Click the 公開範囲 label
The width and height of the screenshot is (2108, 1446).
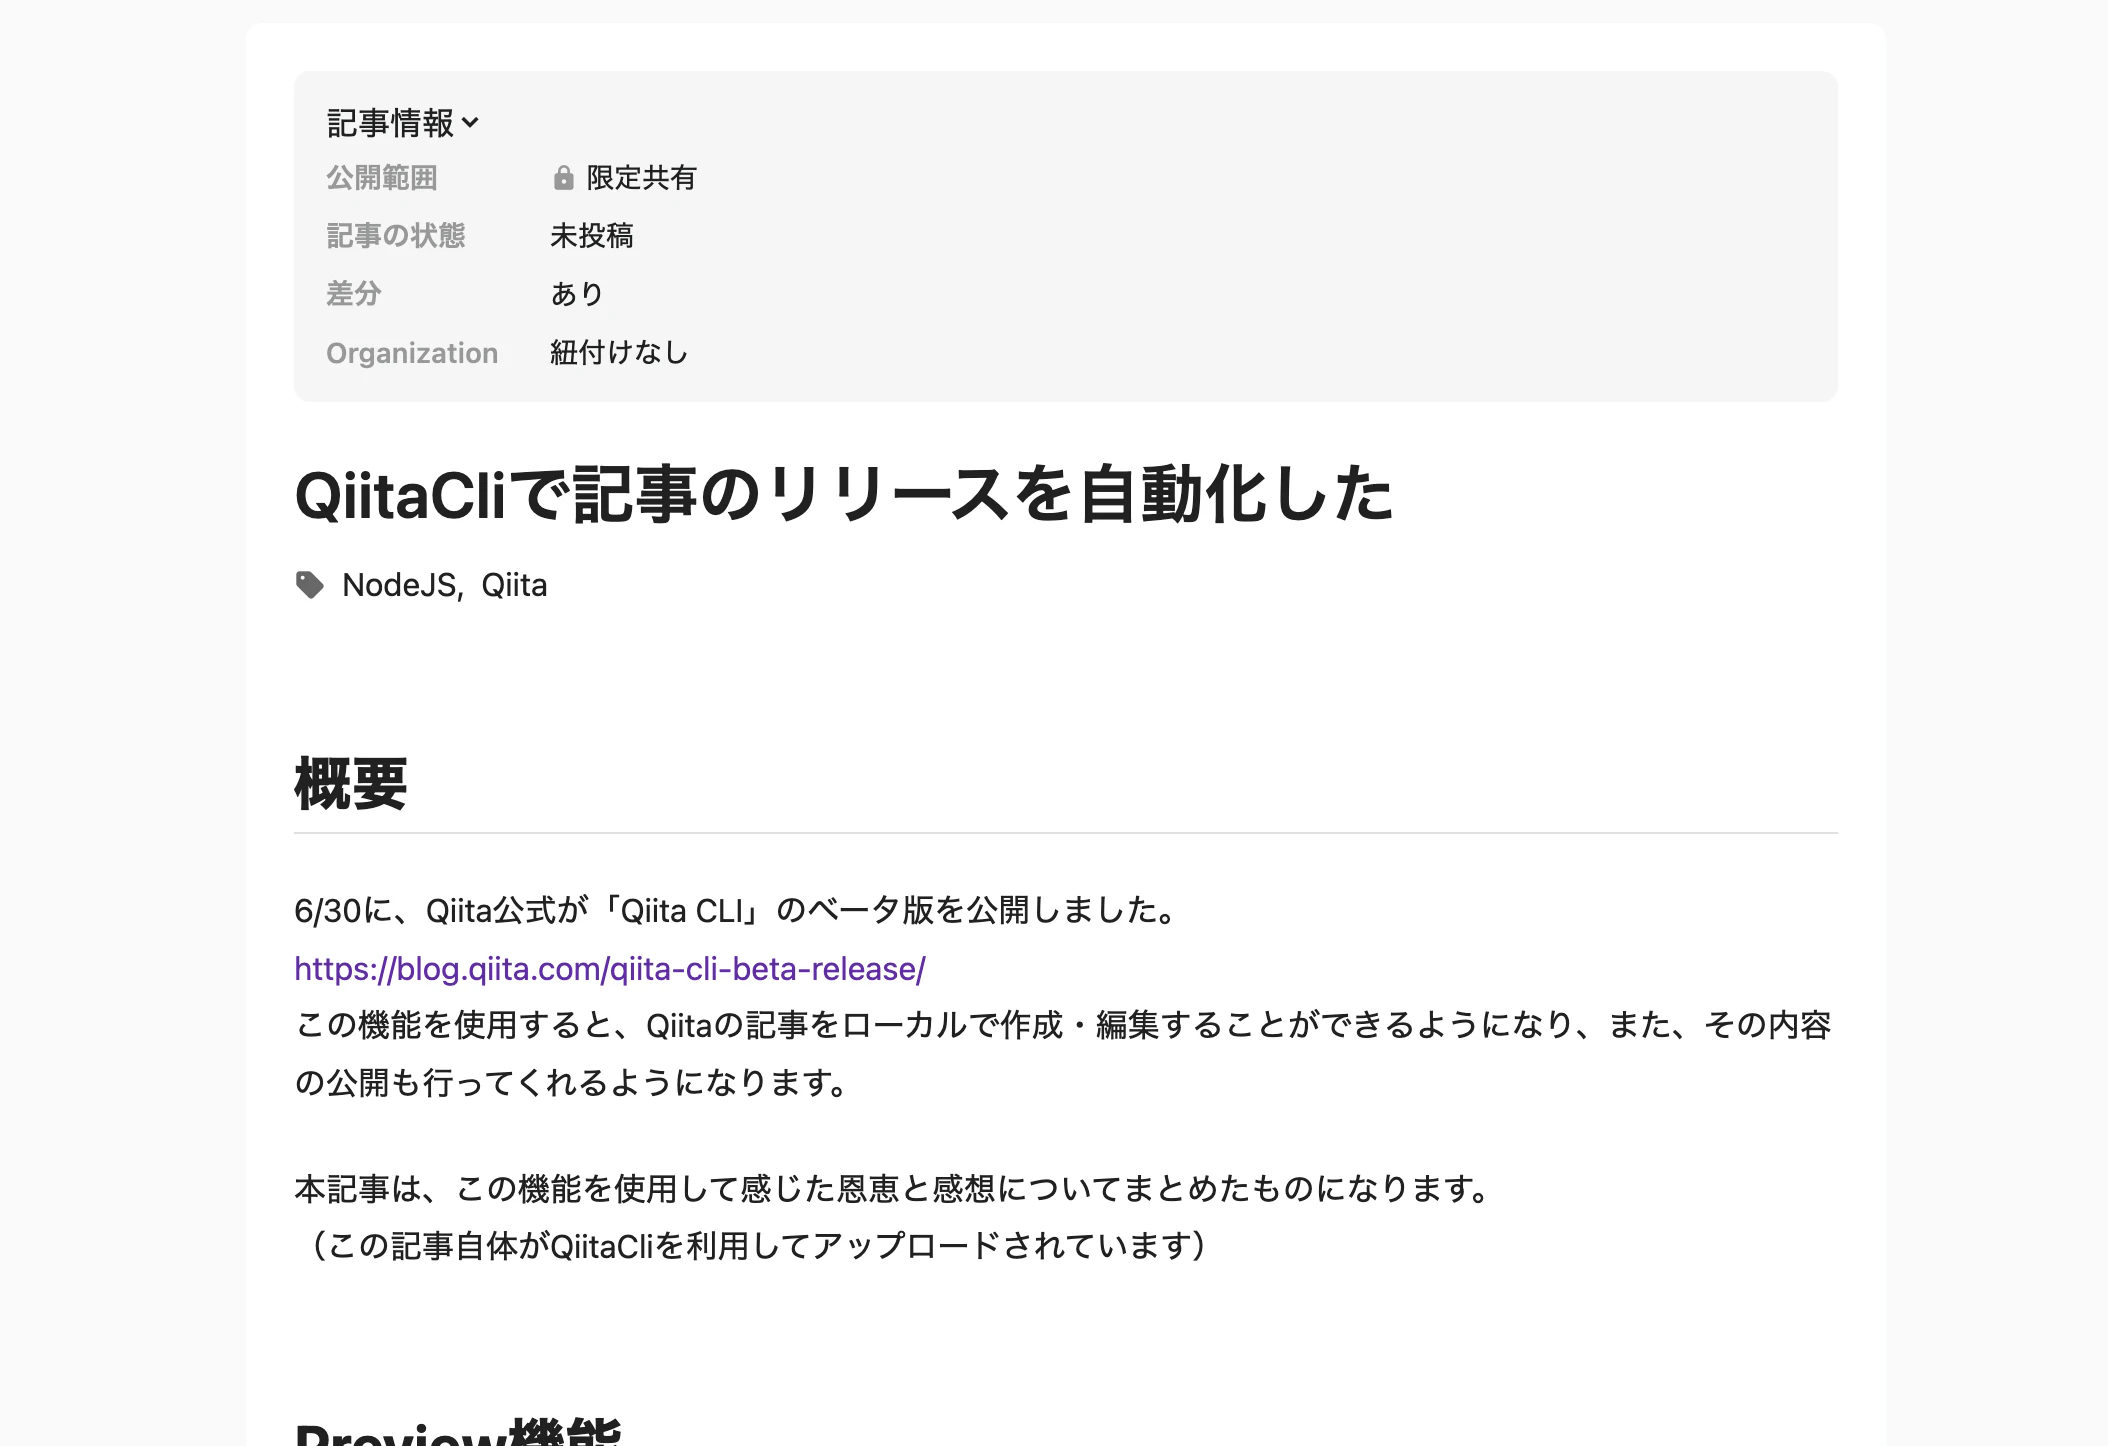382,178
